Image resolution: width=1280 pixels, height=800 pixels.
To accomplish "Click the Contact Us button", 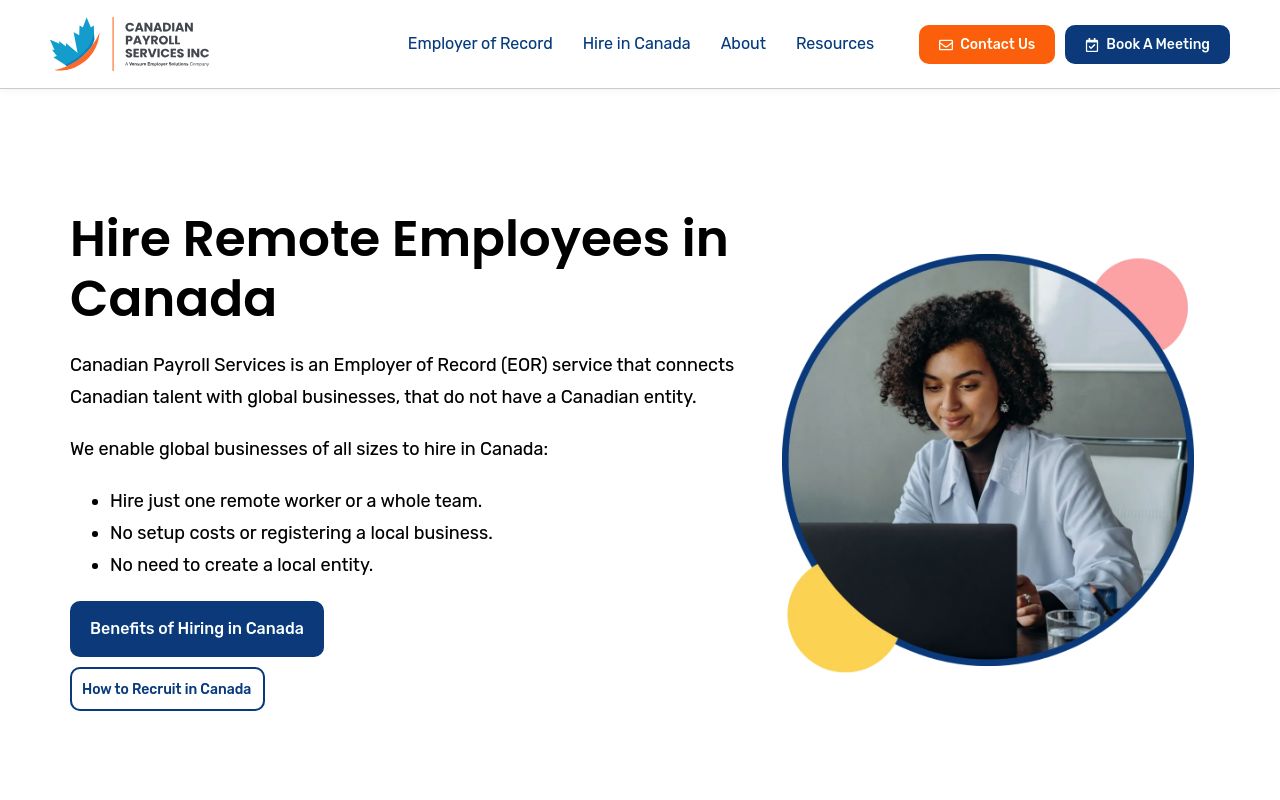I will click(x=987, y=44).
